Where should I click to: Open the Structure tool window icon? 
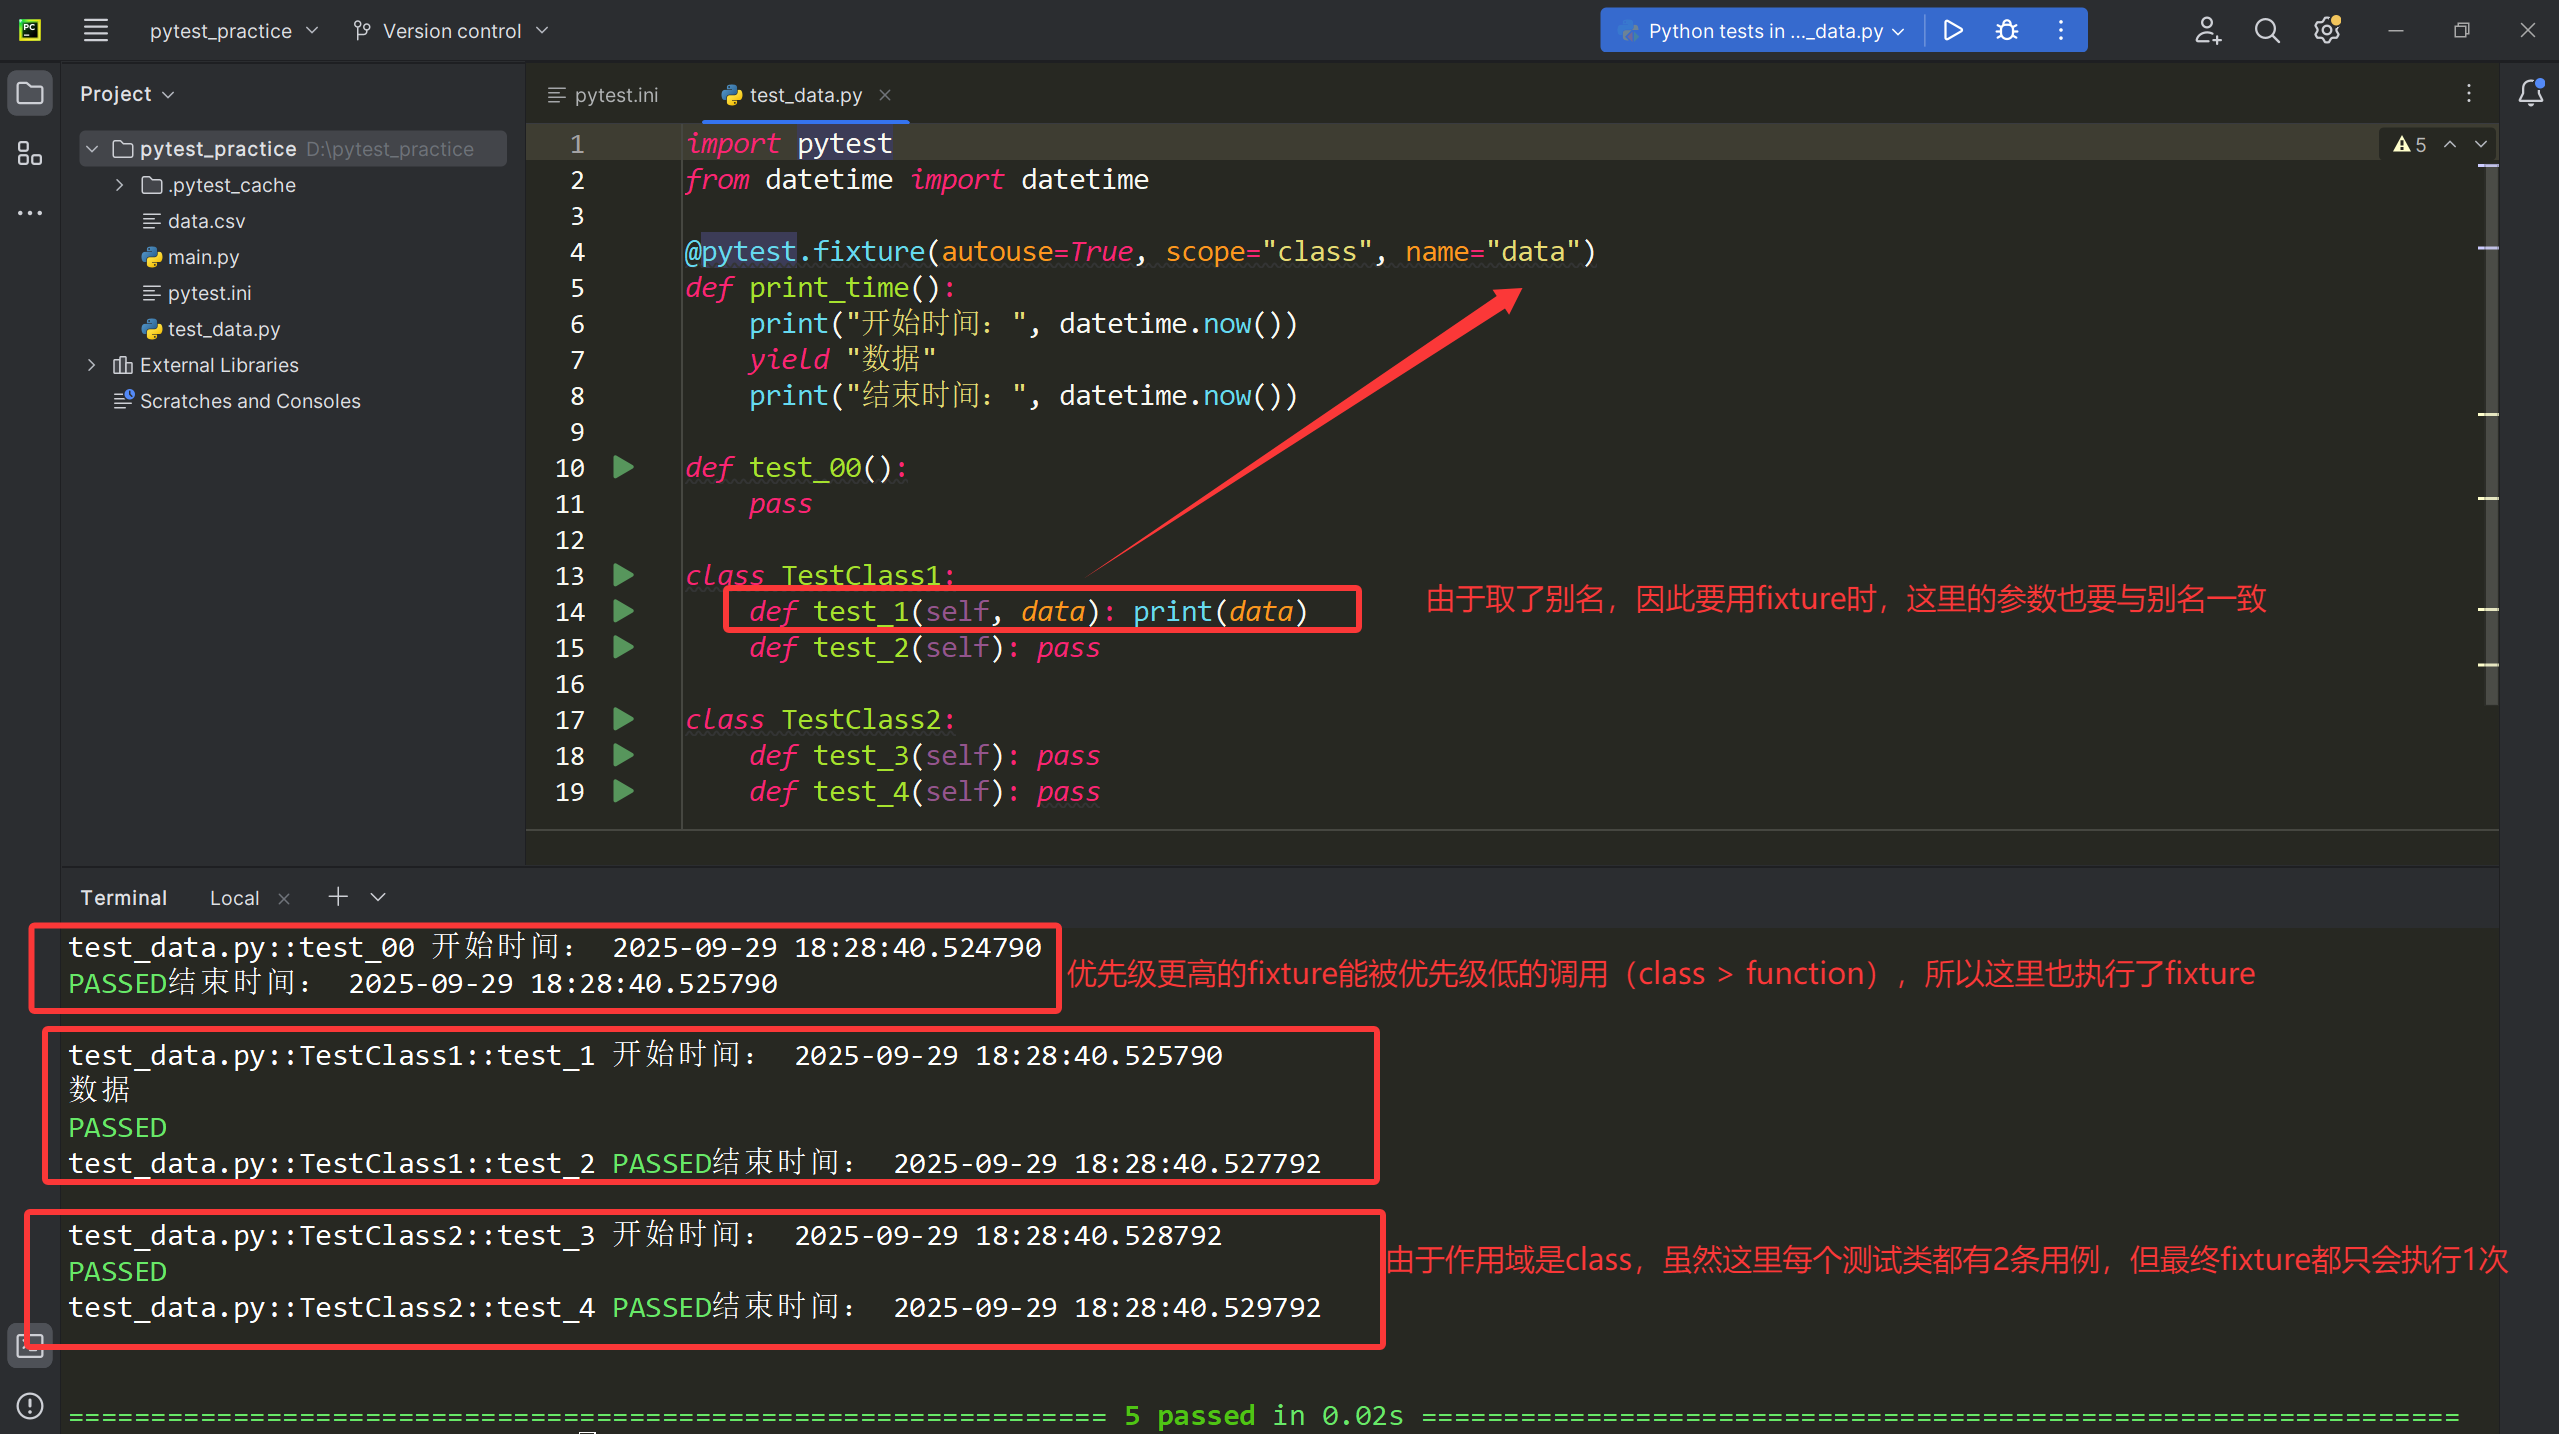click(30, 153)
